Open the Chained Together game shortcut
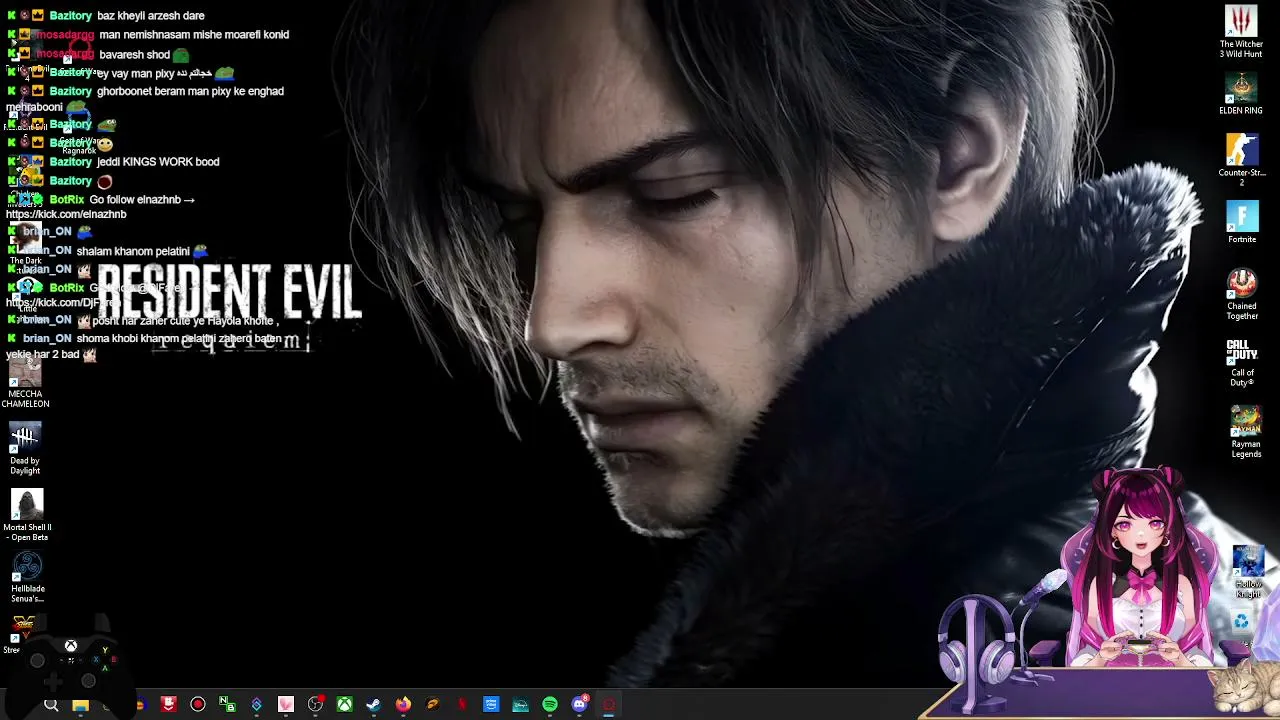The height and width of the screenshot is (720, 1280). pos(1242,294)
